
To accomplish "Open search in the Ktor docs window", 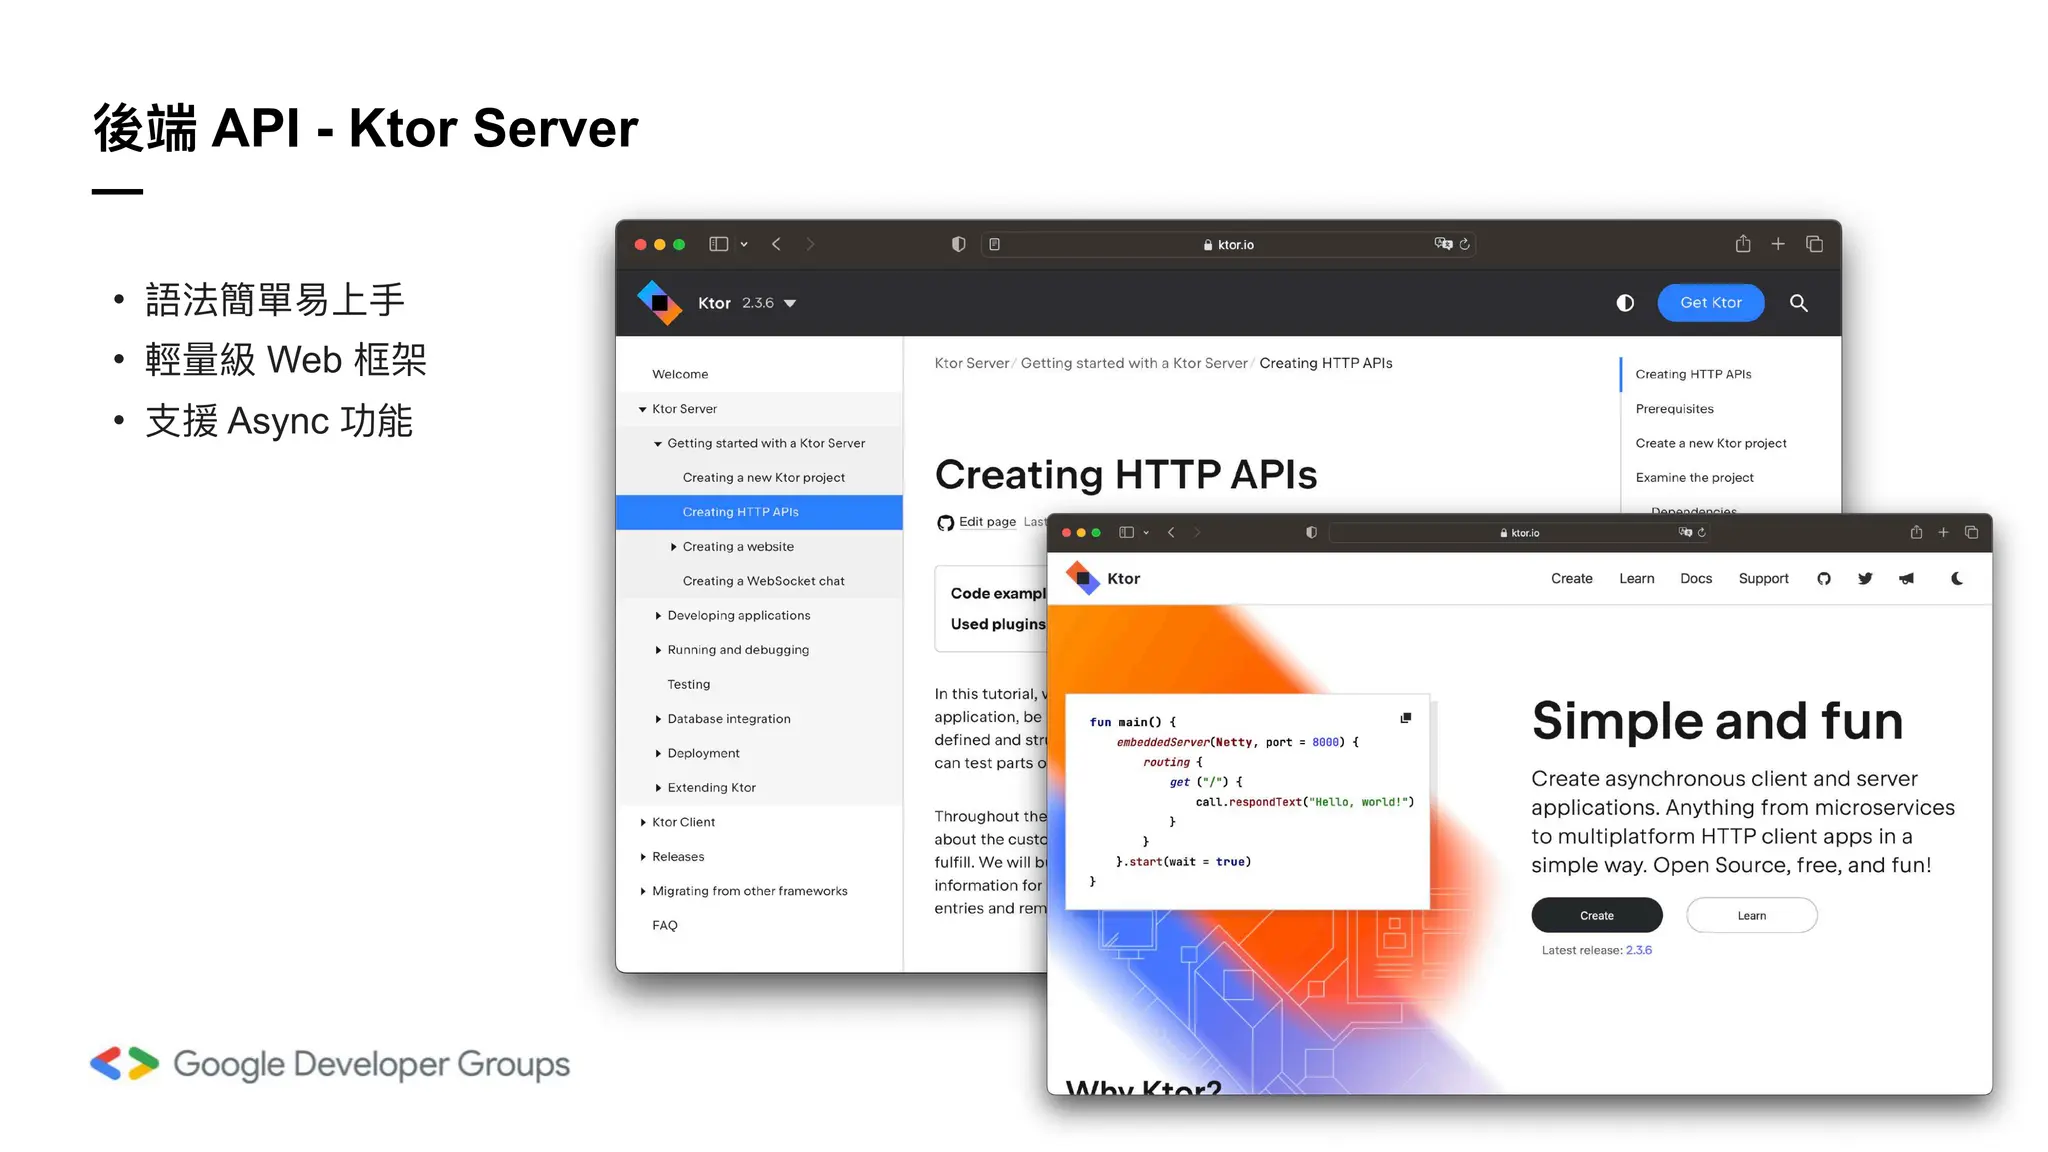I will pyautogui.click(x=1798, y=303).
